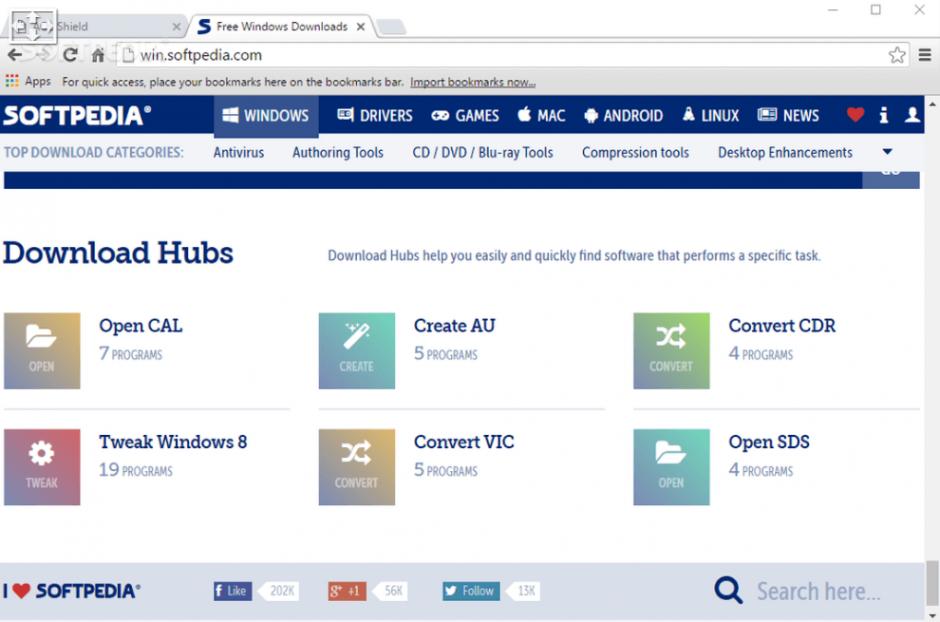Screen dimensions: 940x622
Task: Expand more download categories arrow
Action: 887,152
